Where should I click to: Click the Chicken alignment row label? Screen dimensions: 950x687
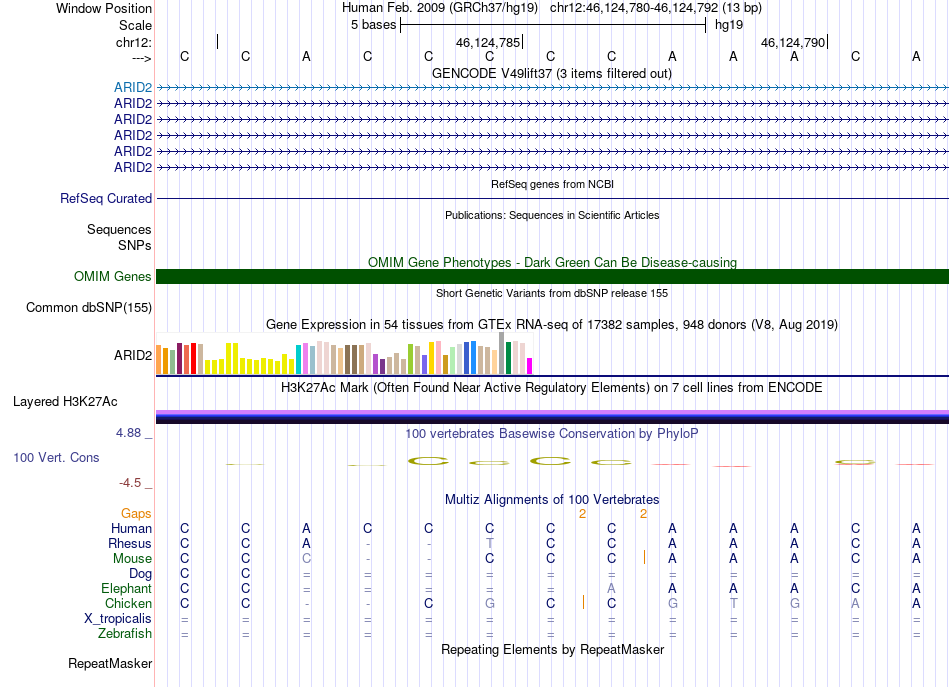tap(128, 603)
